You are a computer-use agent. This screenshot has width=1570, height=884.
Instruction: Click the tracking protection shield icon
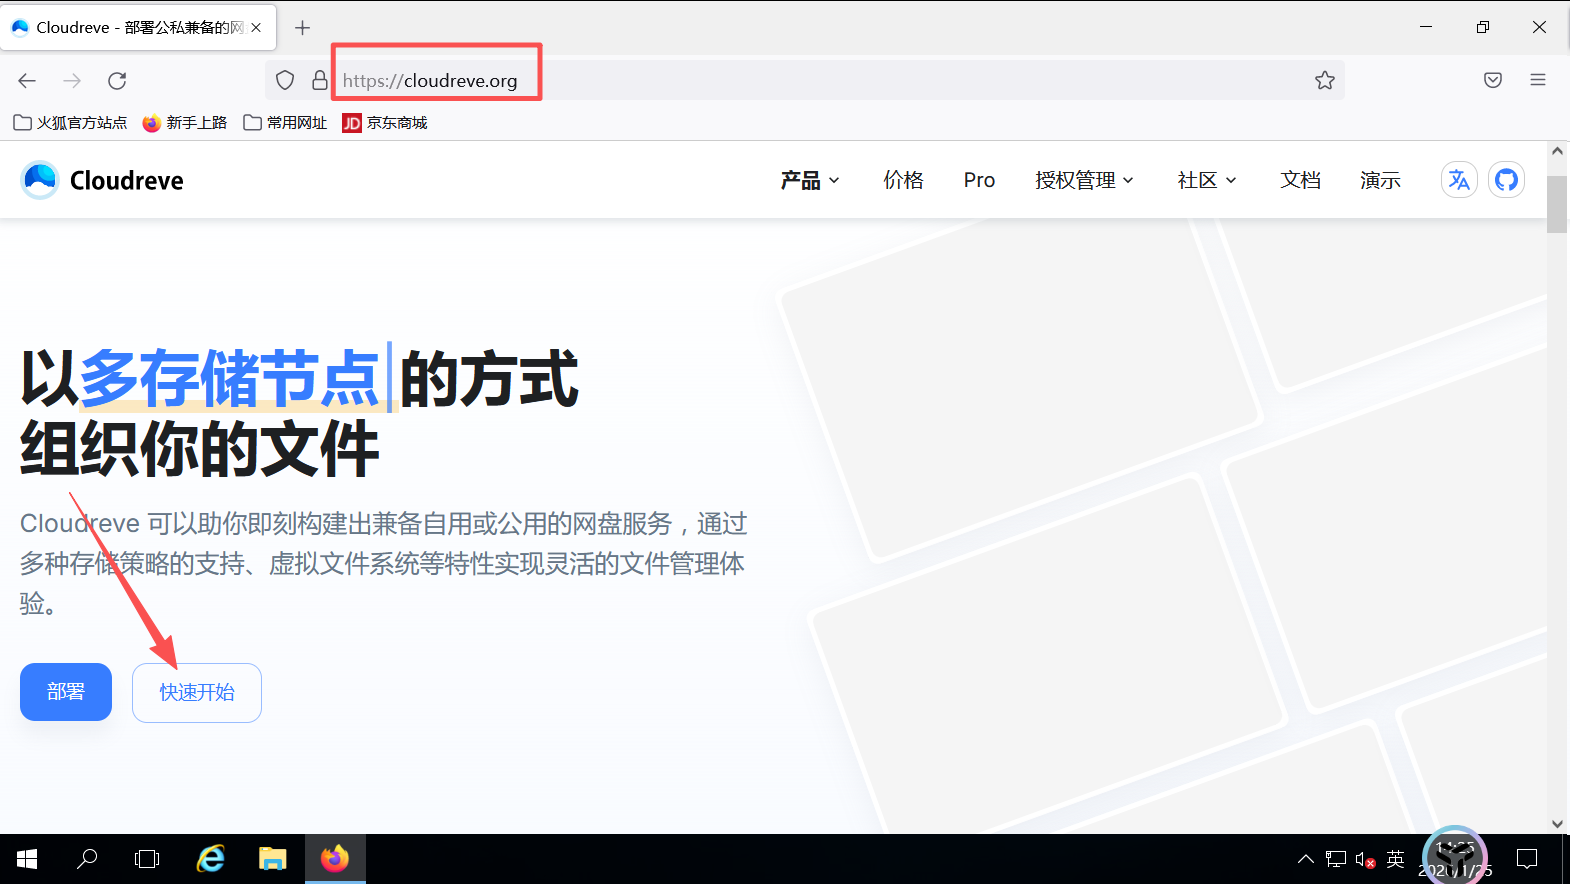click(x=285, y=81)
